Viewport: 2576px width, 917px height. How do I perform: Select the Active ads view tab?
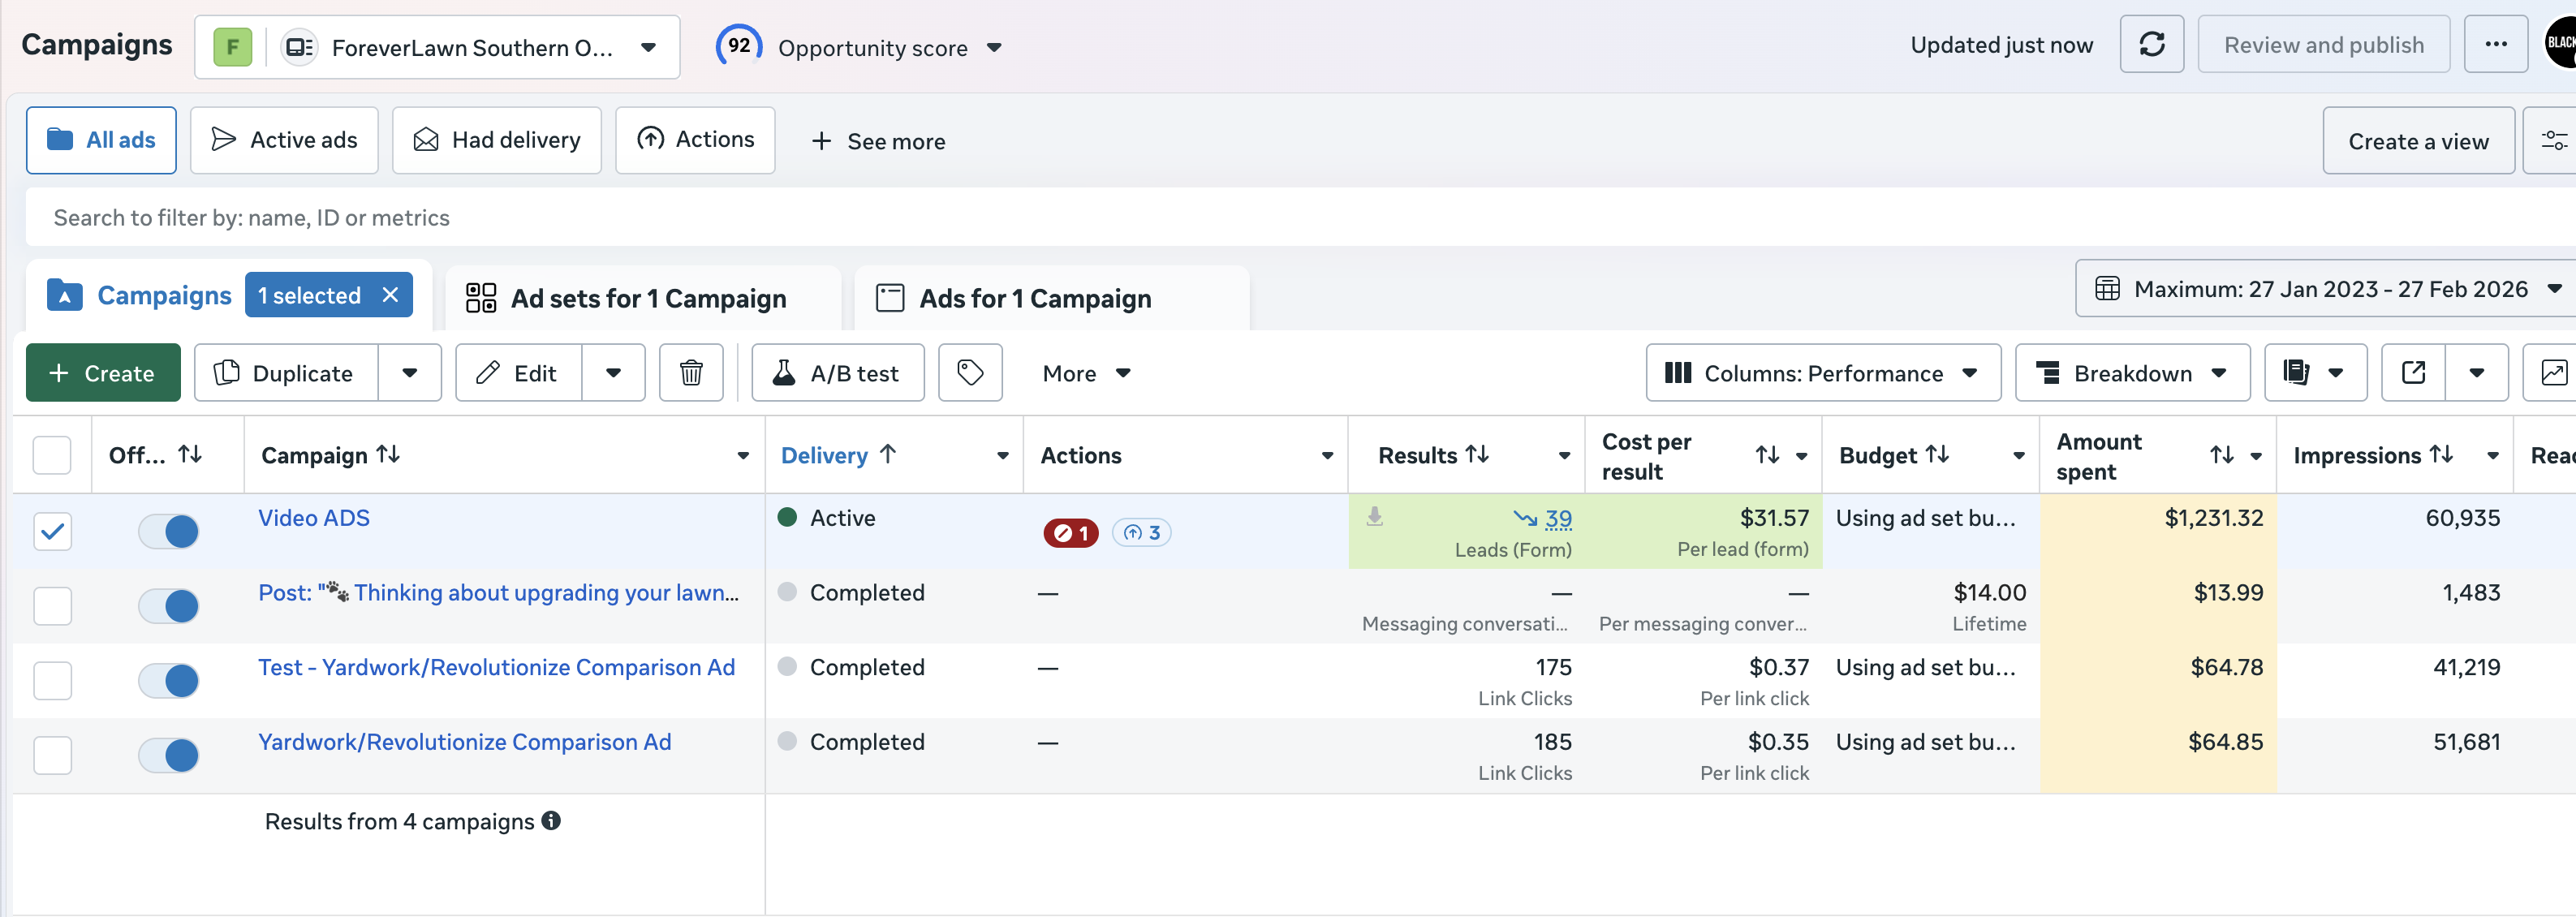click(x=284, y=140)
